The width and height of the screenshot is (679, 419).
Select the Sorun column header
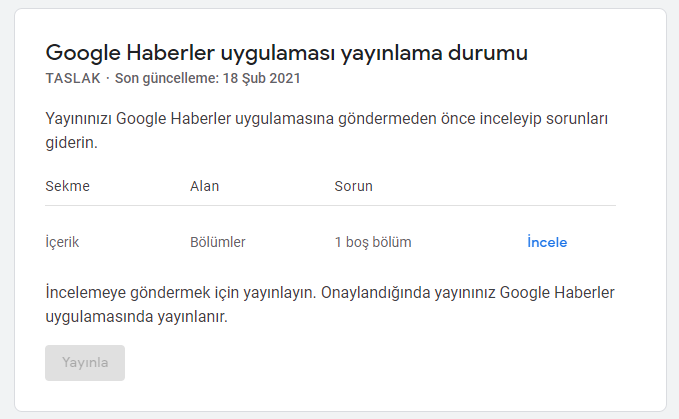click(353, 186)
